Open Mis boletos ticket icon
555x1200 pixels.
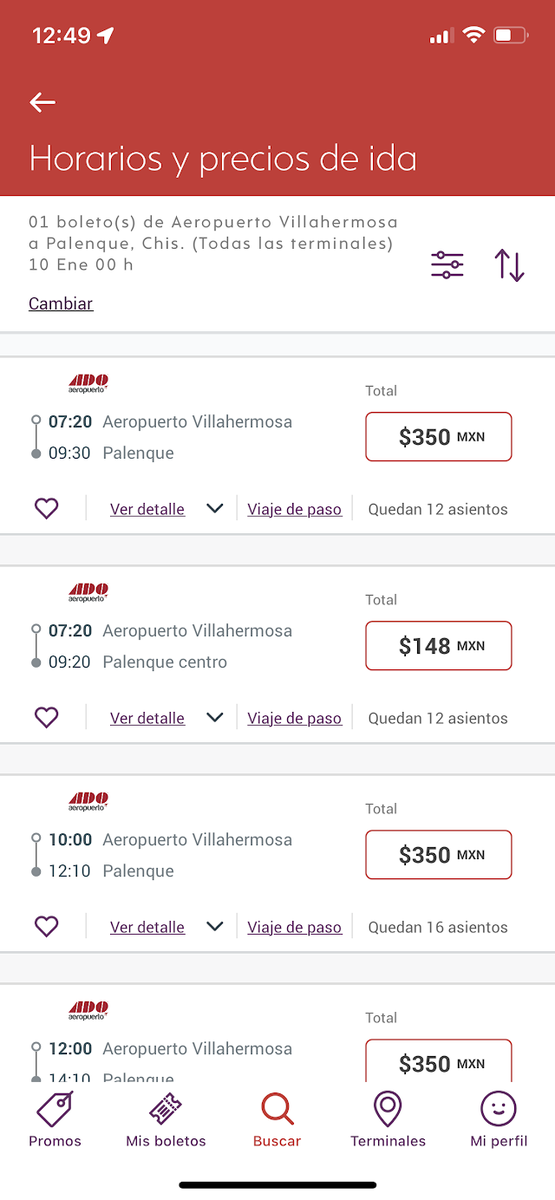pyautogui.click(x=166, y=1109)
